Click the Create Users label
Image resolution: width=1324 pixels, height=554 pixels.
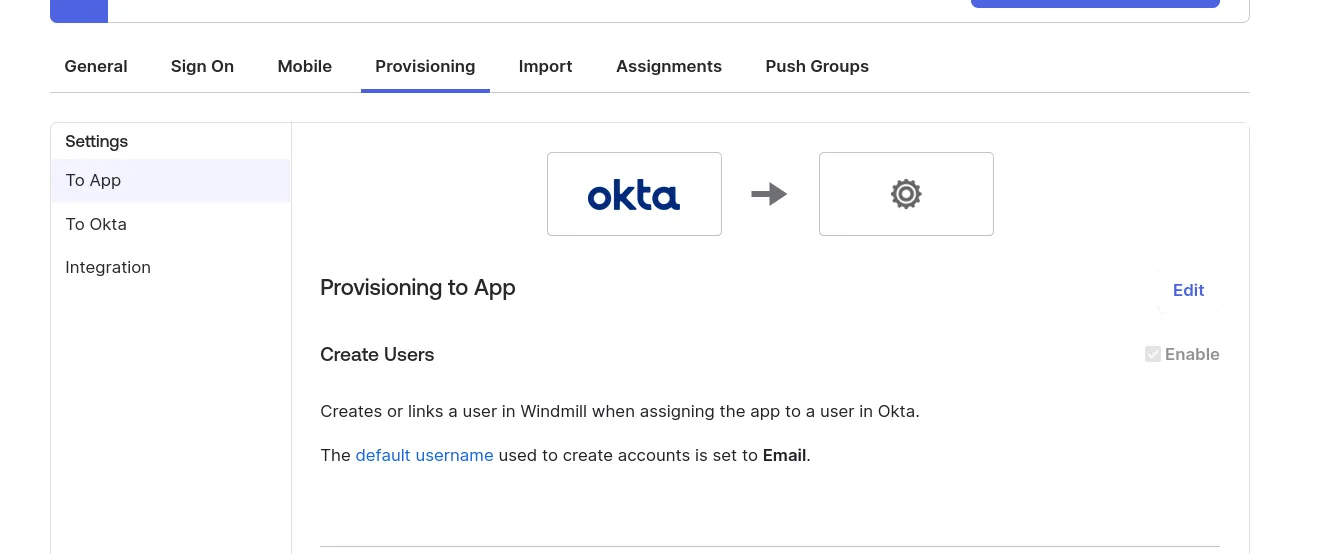tap(377, 355)
